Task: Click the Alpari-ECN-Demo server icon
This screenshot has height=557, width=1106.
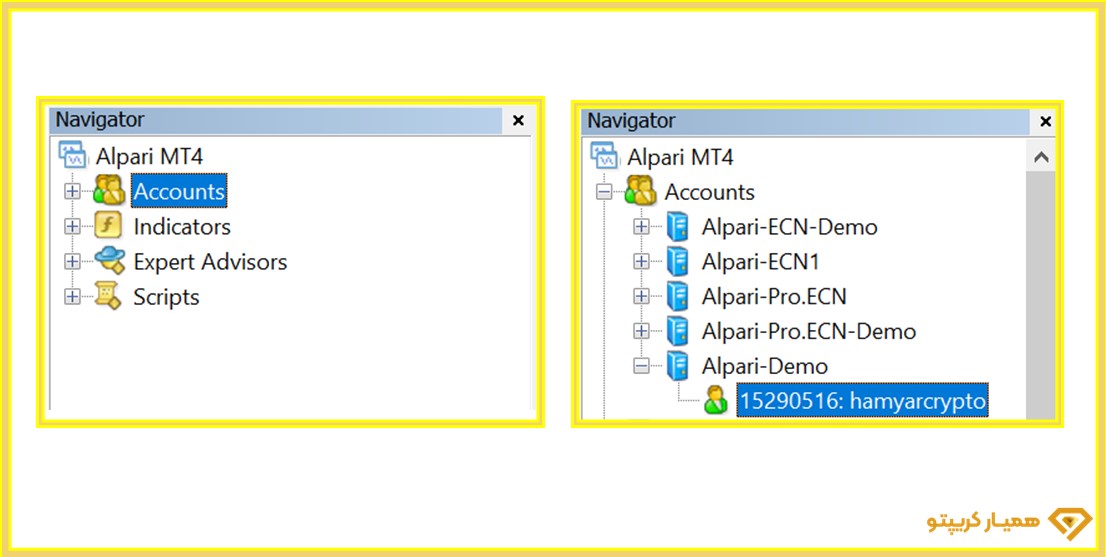Action: (677, 227)
